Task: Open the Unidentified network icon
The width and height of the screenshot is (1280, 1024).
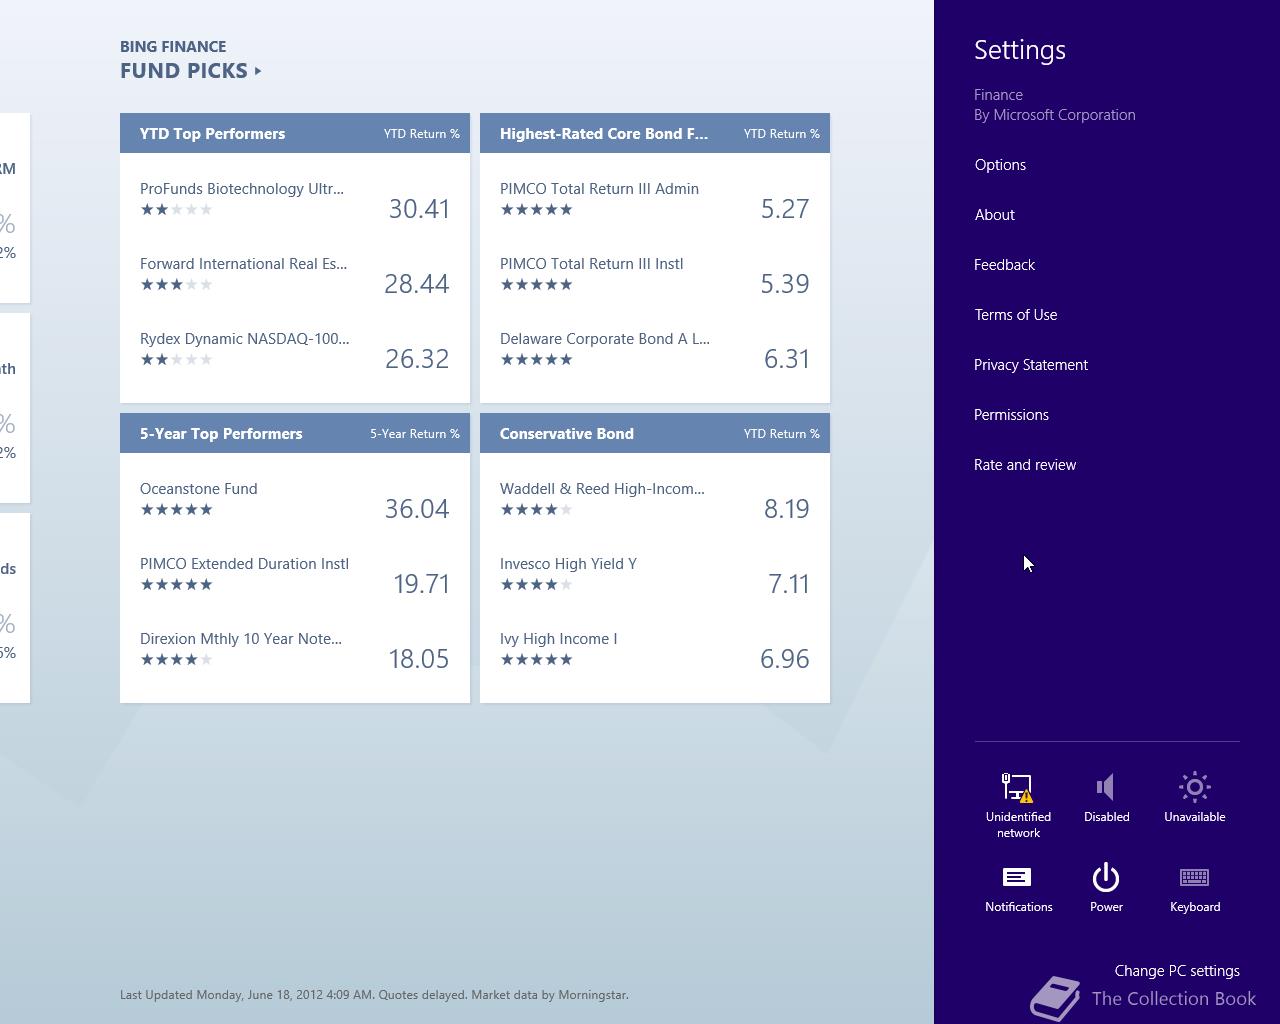Action: point(1018,788)
